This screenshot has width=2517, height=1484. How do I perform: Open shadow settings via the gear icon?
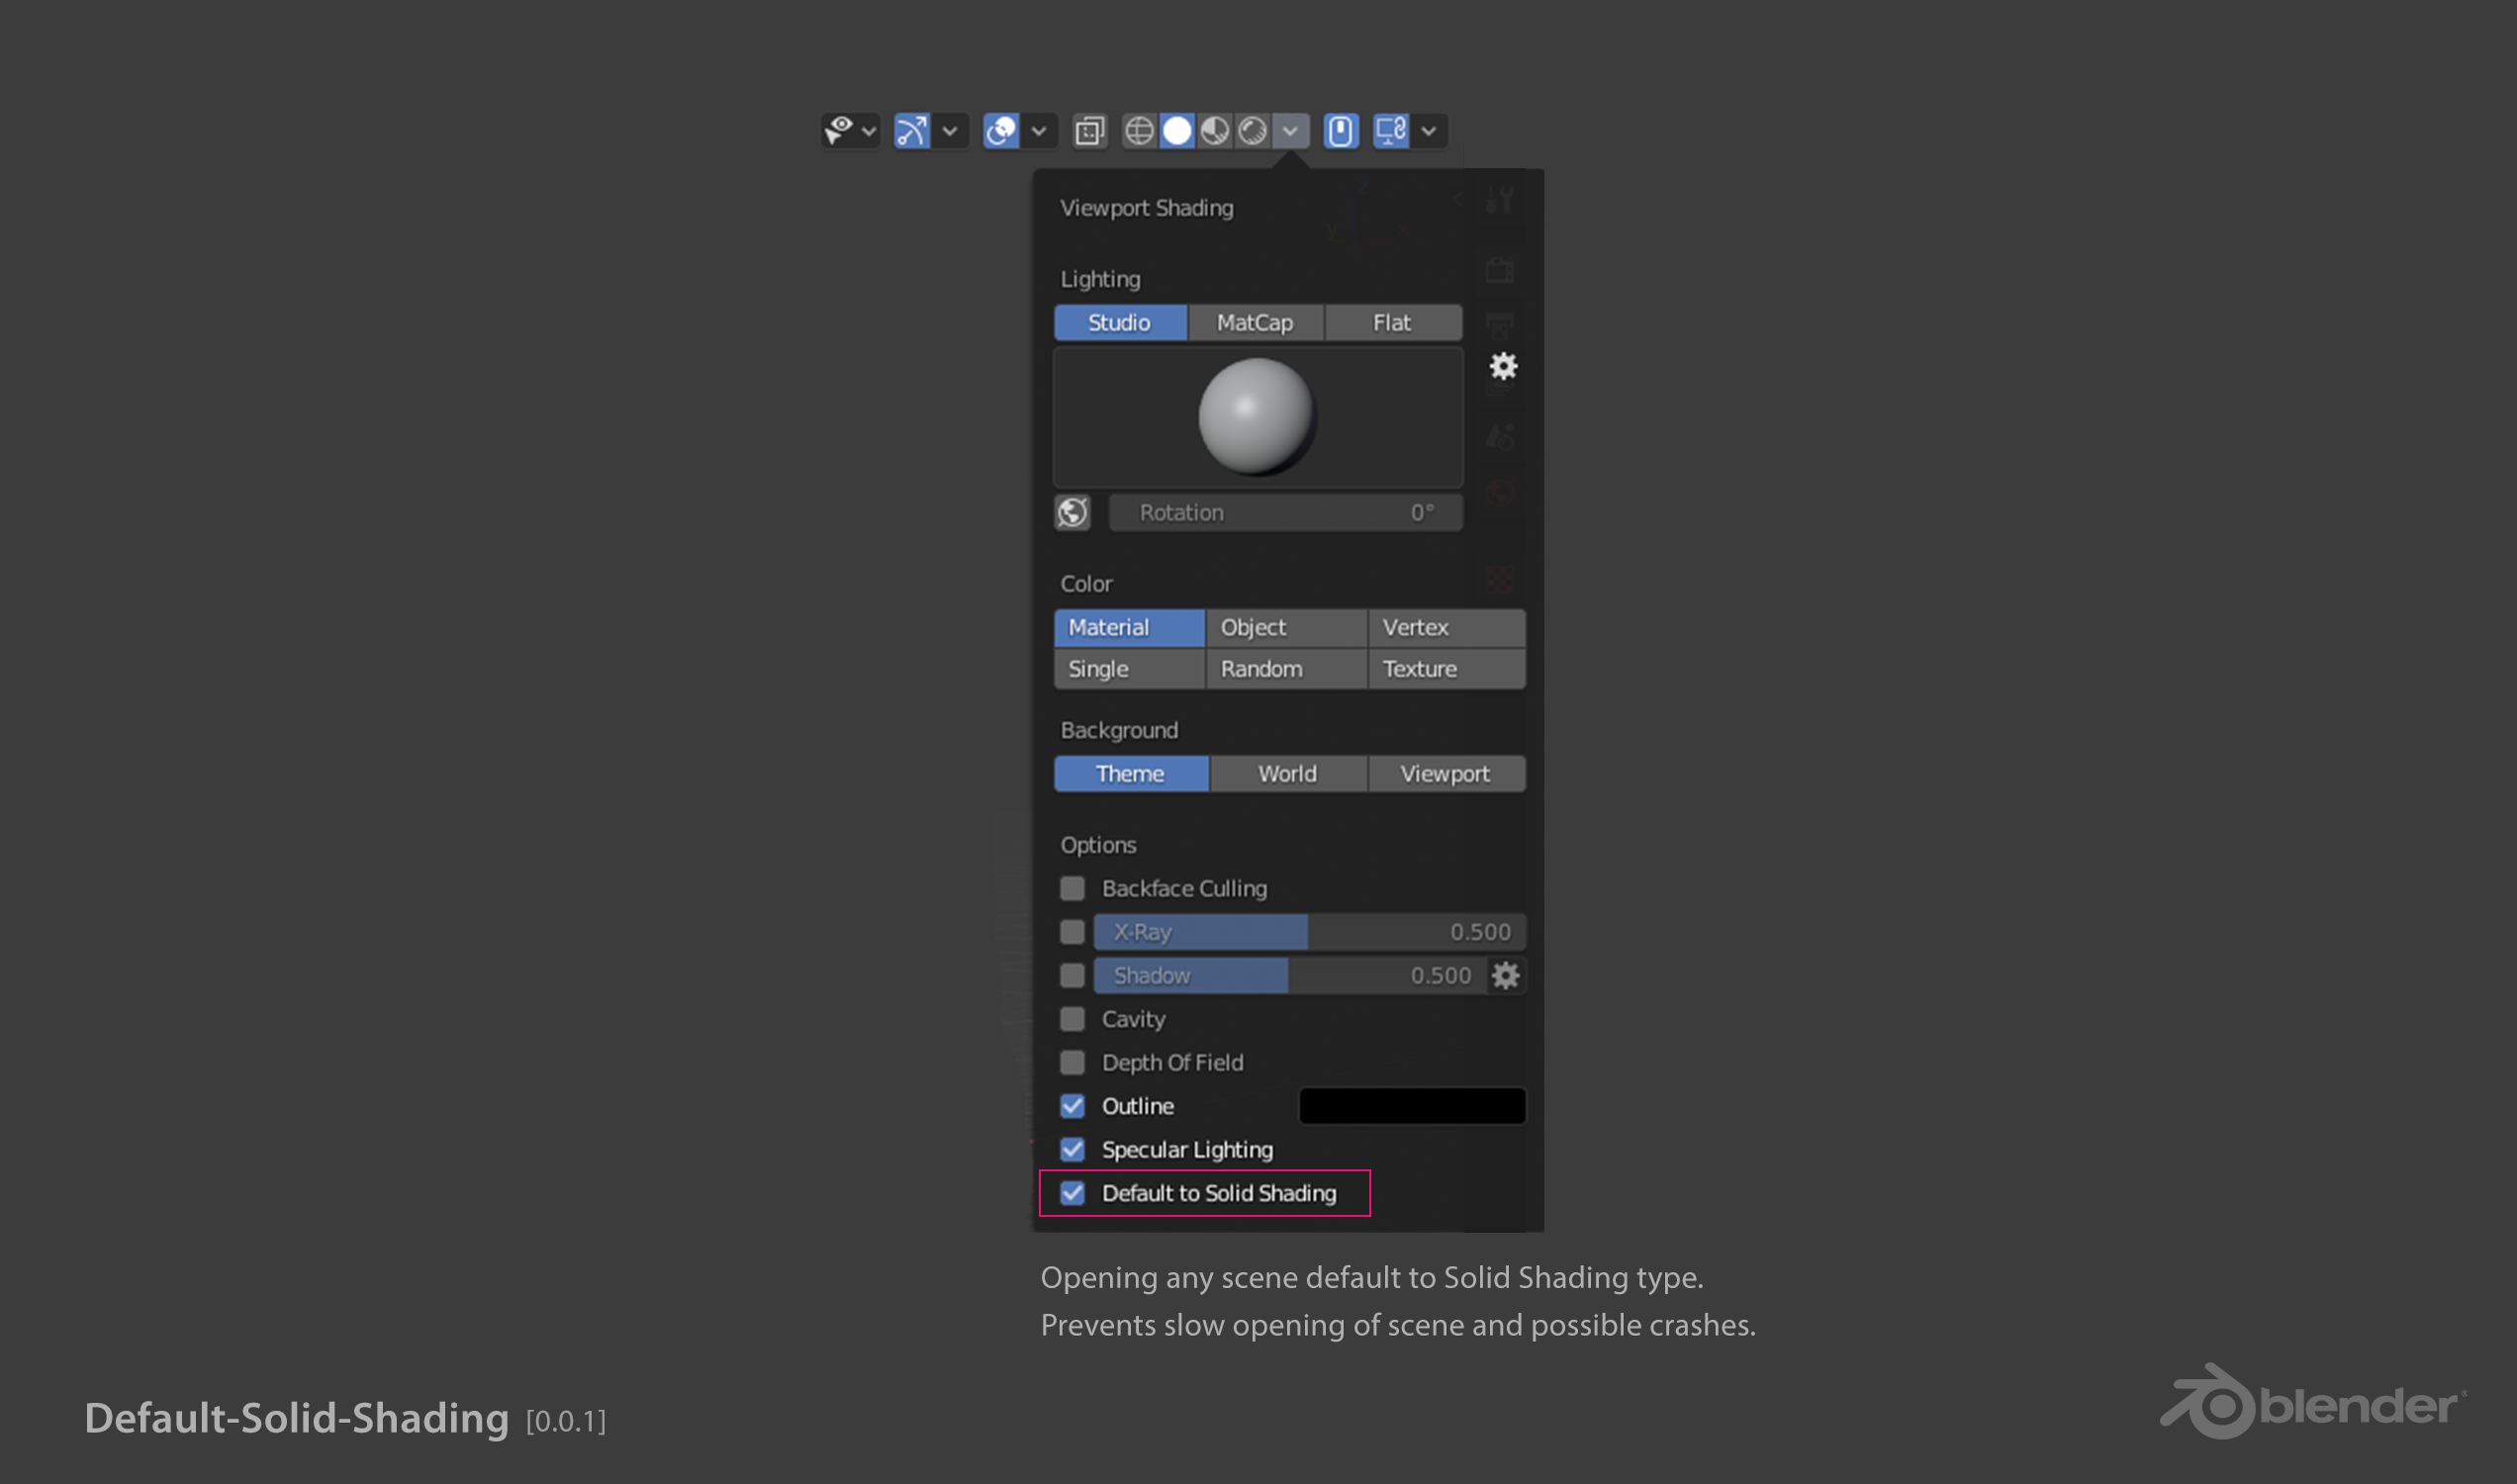pos(1505,976)
